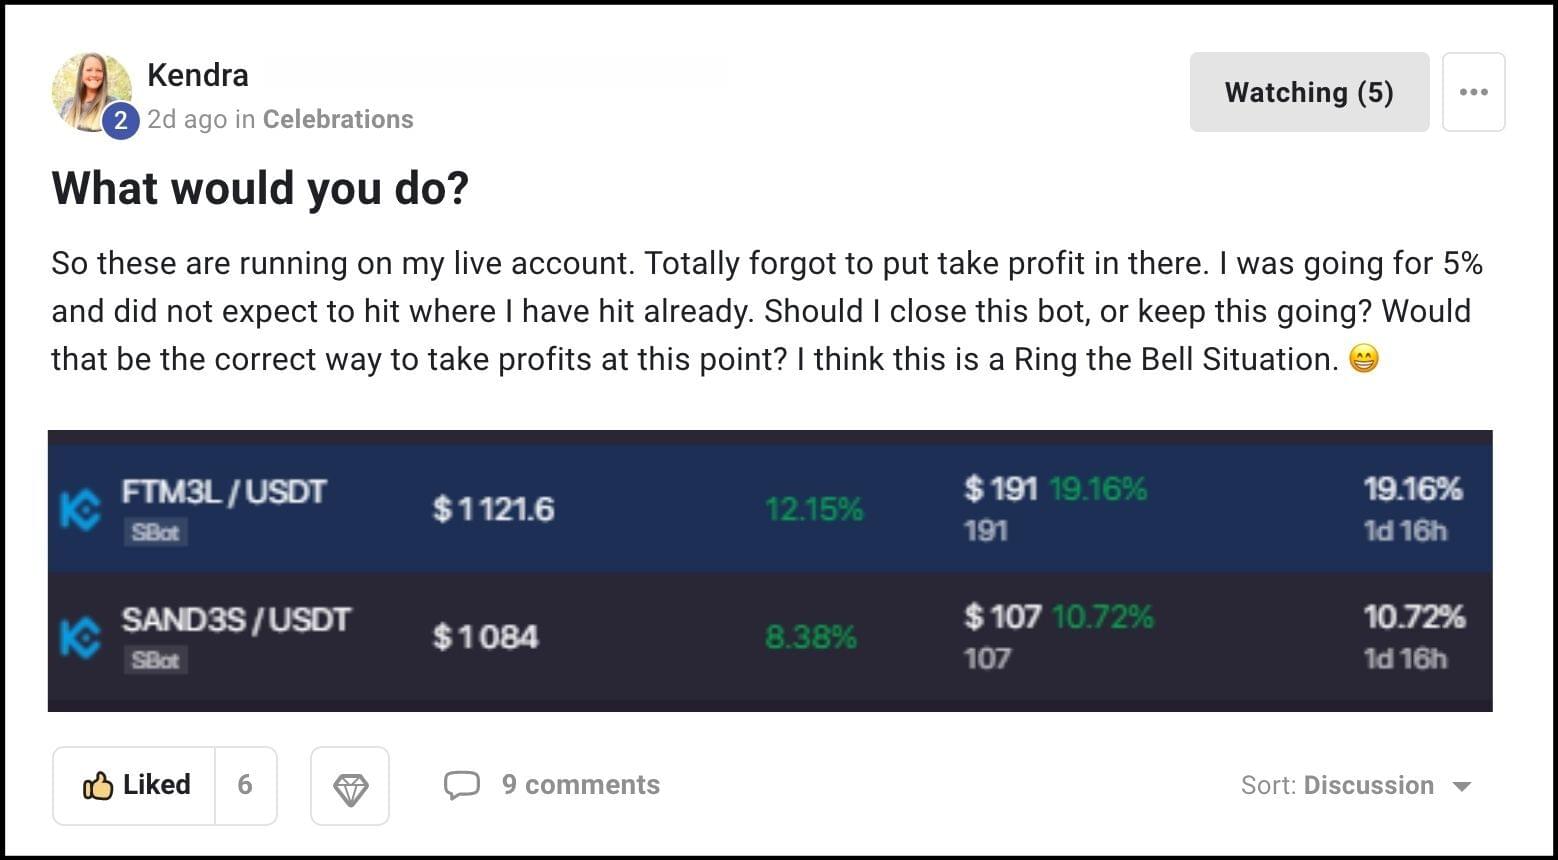1558x860 pixels.
Task: Open Kendra's profile picture
Action: (90, 90)
